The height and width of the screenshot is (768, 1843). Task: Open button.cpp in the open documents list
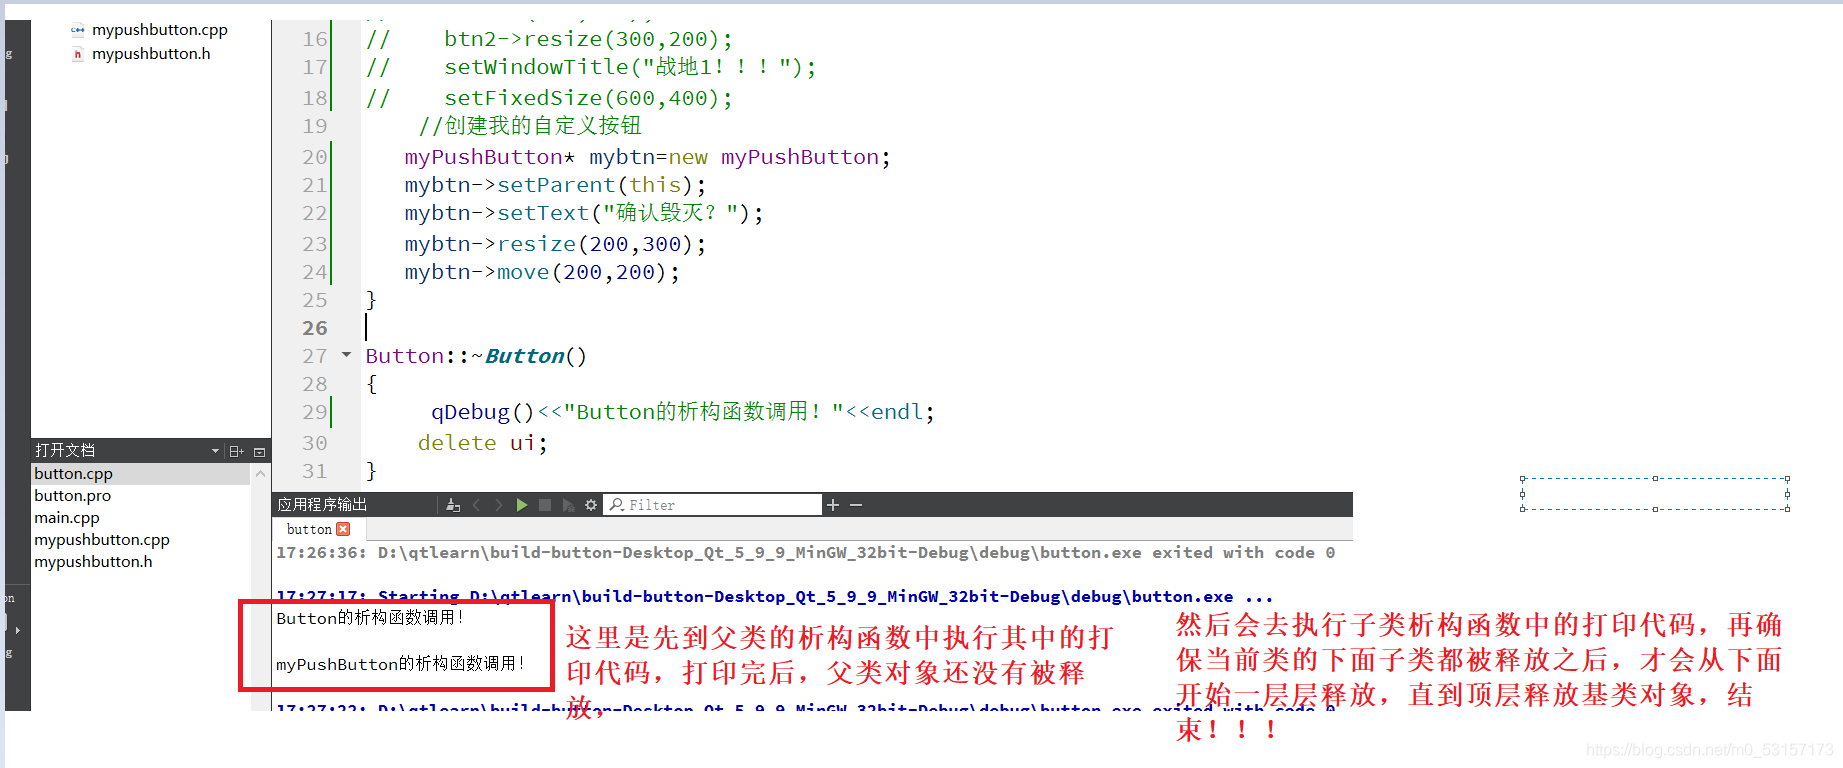click(141, 474)
